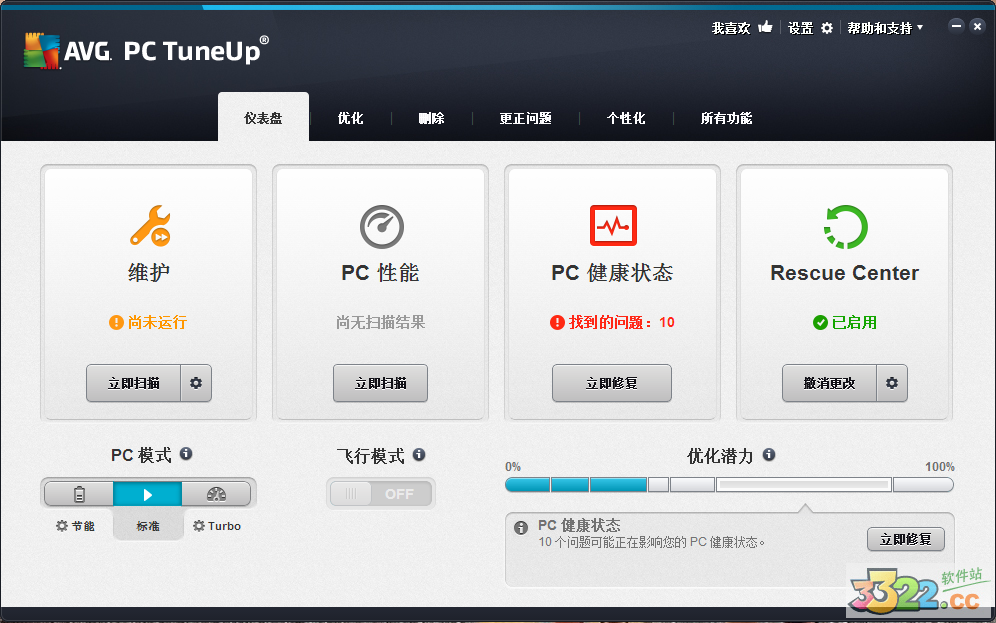This screenshot has height=623, width=996.
Task: Click 立即修复 in the optimization message box
Action: click(x=906, y=539)
